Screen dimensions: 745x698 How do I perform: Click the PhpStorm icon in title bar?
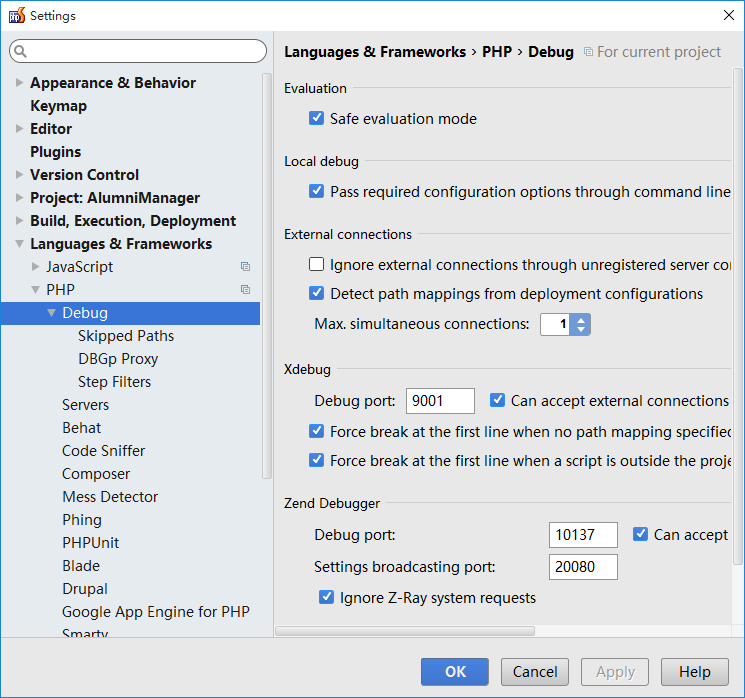(x=17, y=16)
